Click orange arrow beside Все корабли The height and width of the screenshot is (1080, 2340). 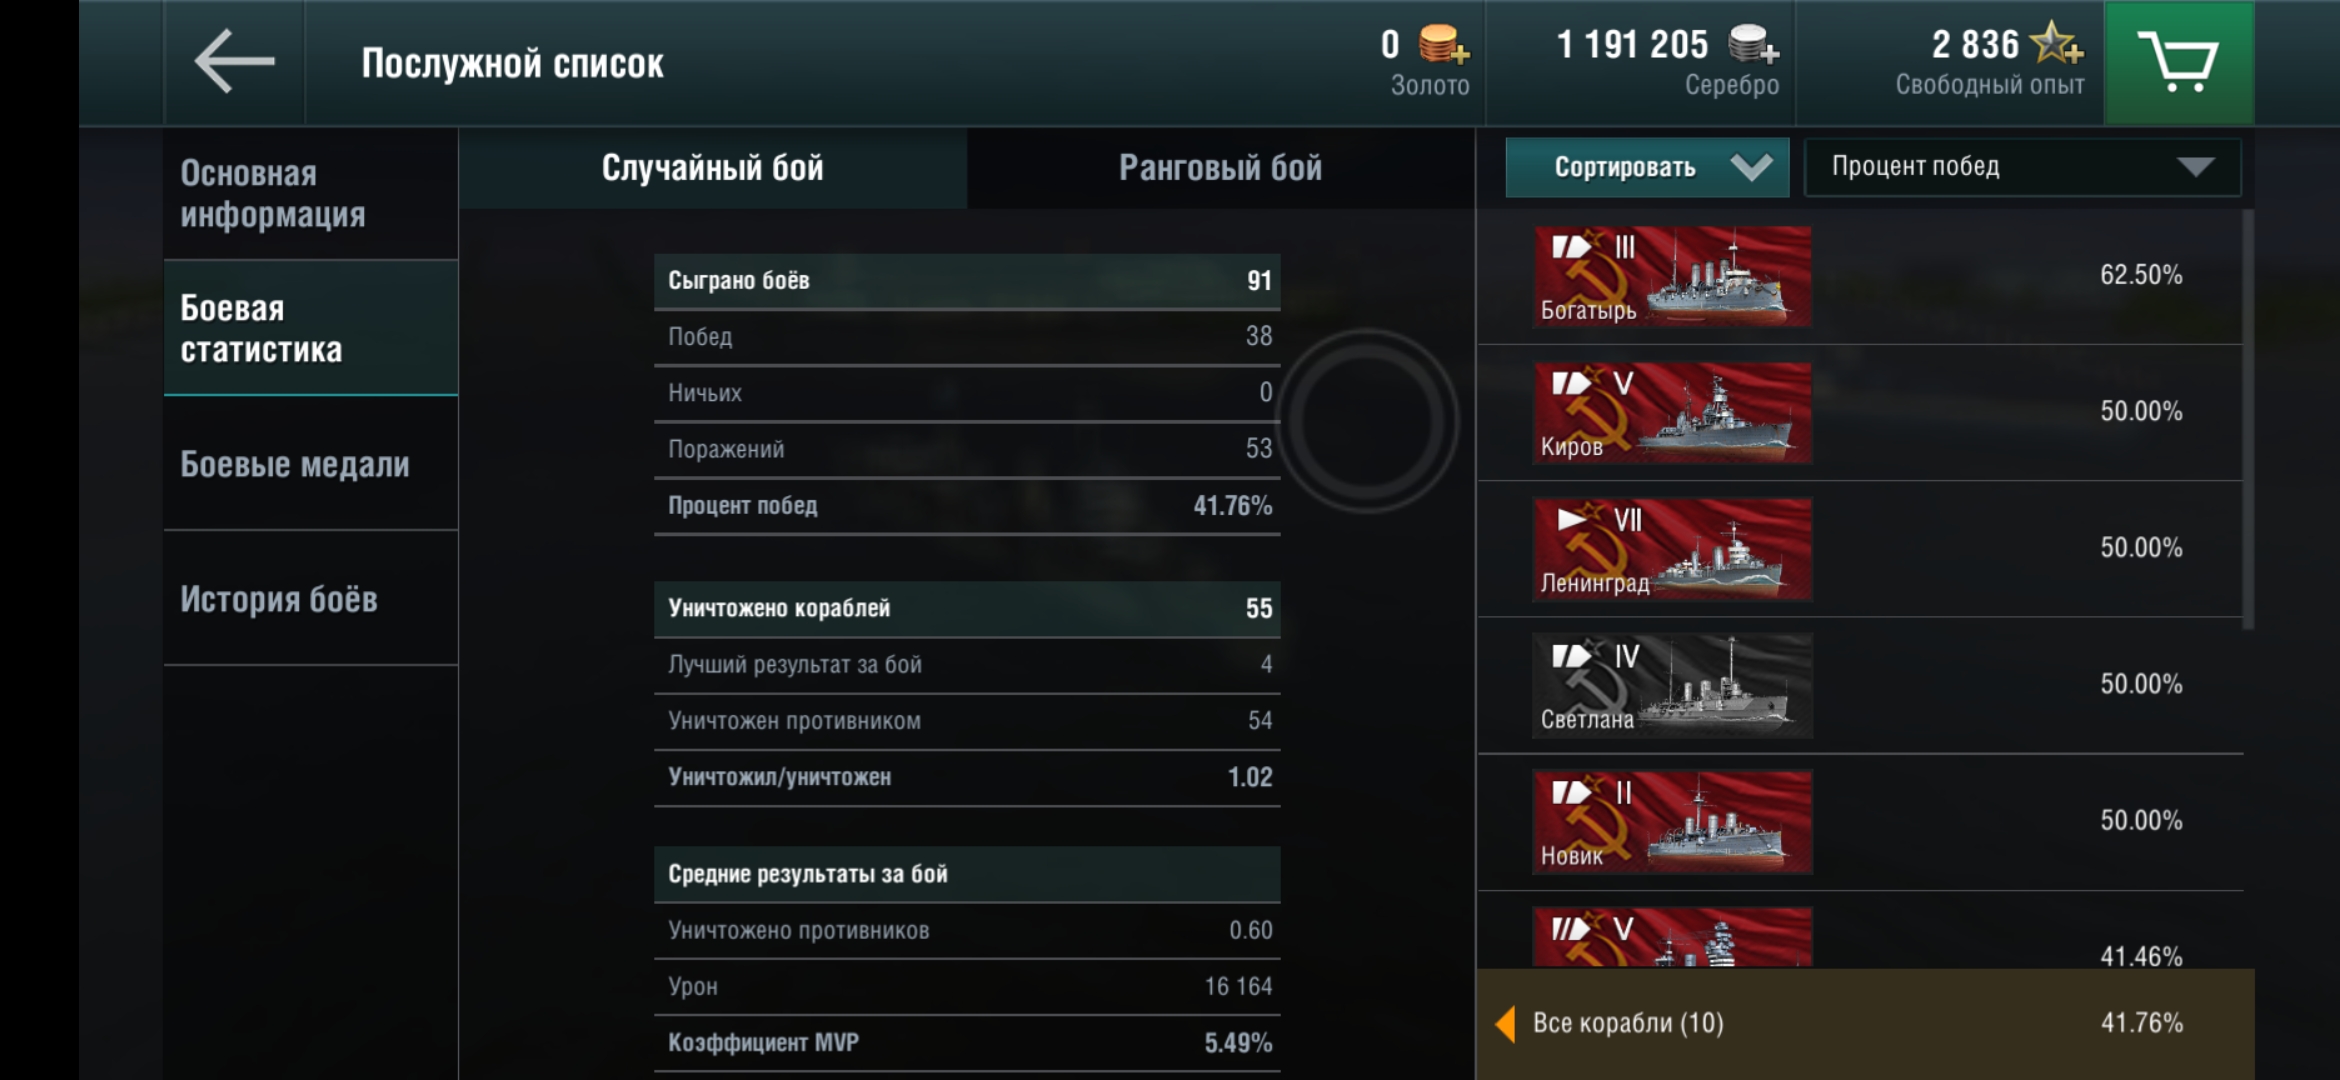[1505, 1023]
